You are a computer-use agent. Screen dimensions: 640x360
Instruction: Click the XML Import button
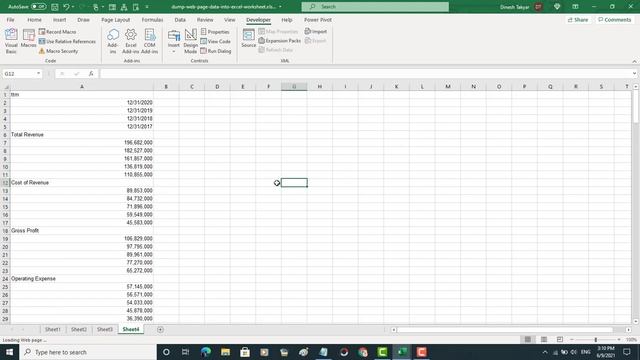[x=316, y=31]
